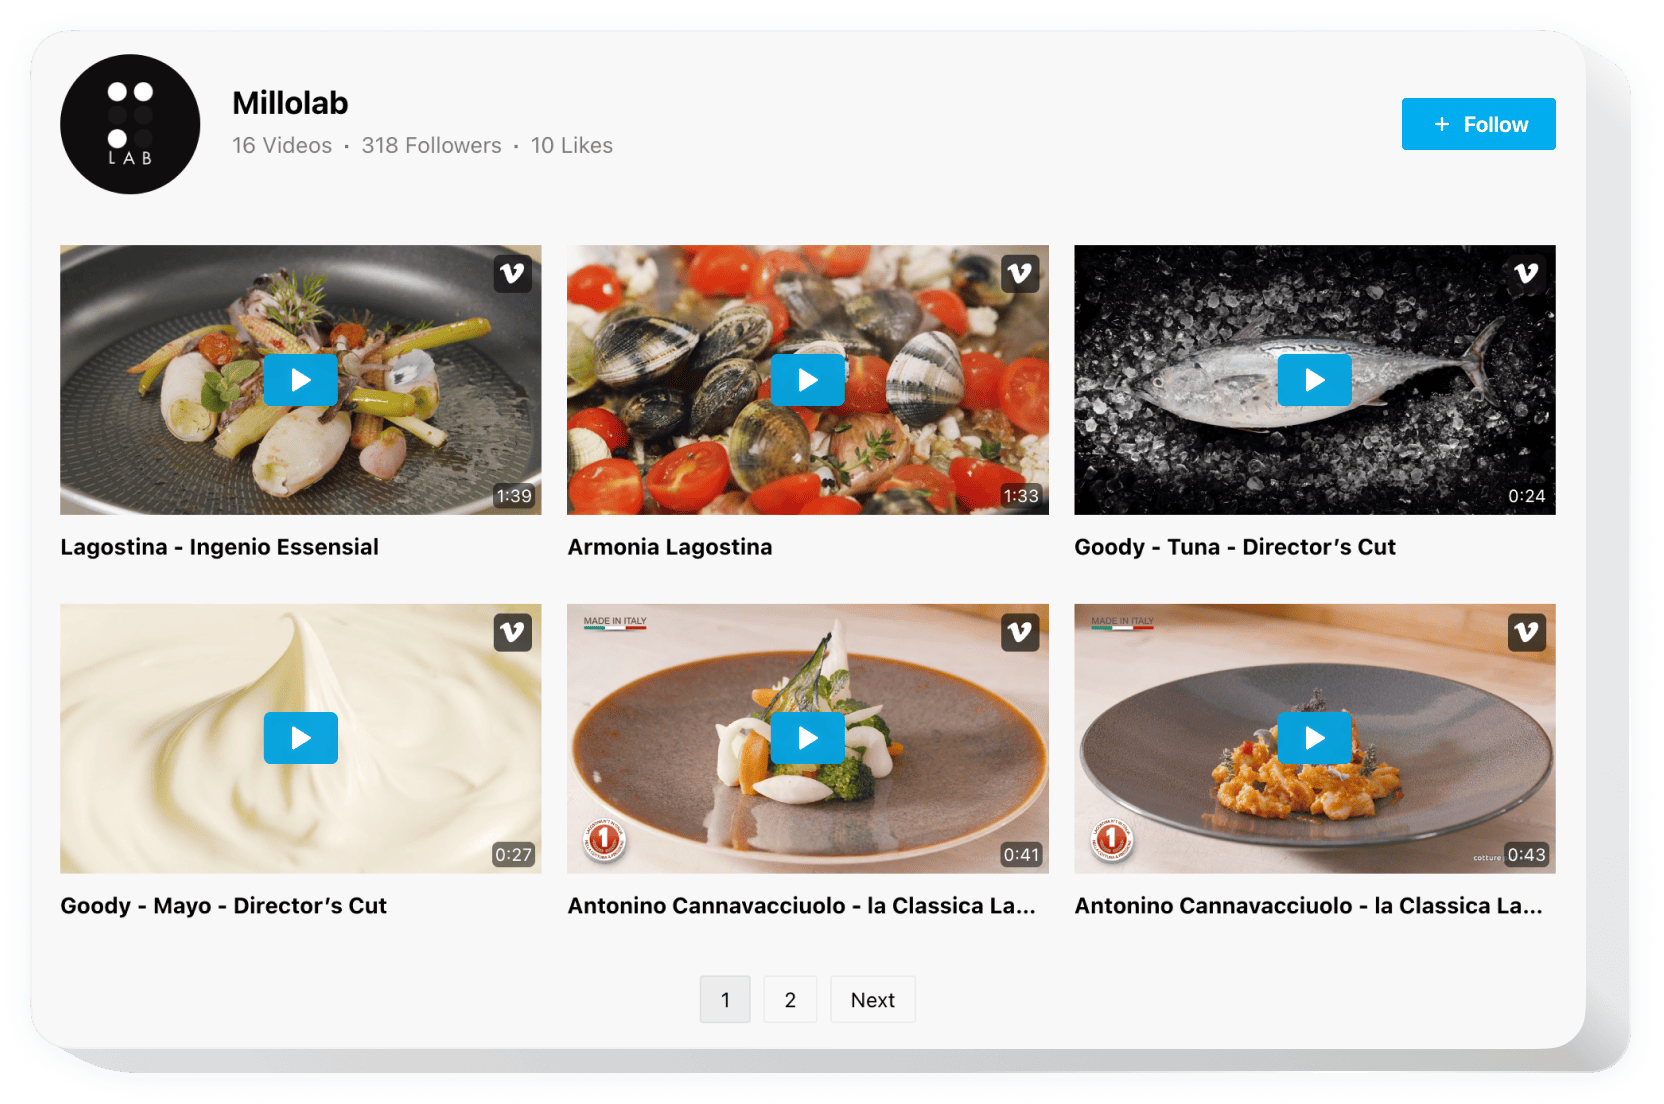Follow the Millolab channel
The image size is (1664, 1104).
tap(1478, 124)
